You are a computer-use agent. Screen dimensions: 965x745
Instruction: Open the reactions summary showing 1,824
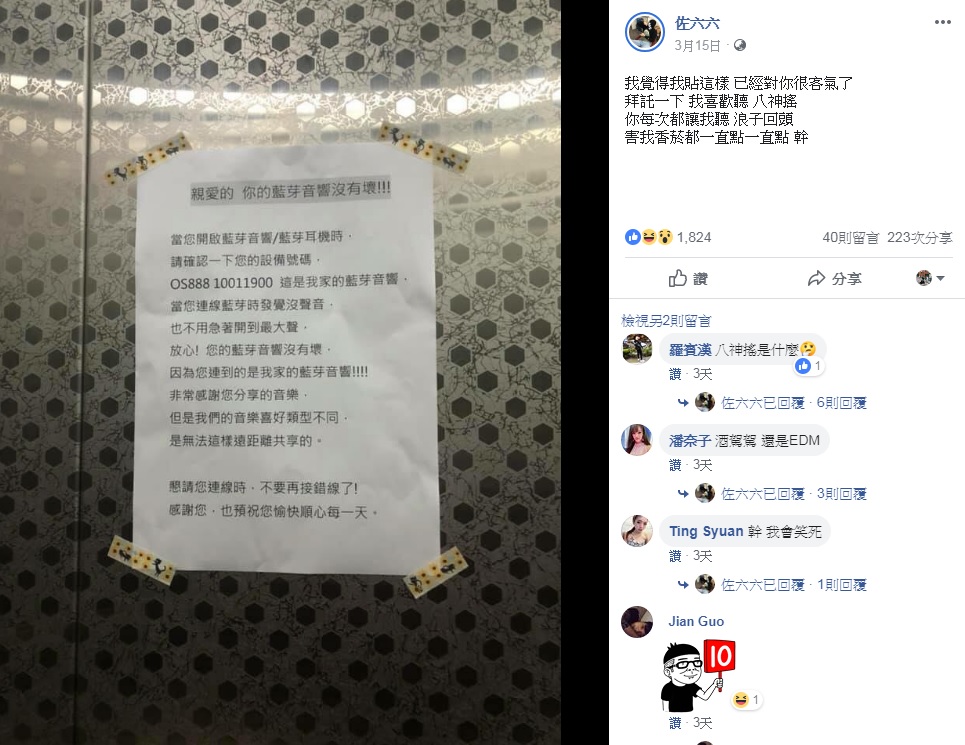(x=668, y=237)
